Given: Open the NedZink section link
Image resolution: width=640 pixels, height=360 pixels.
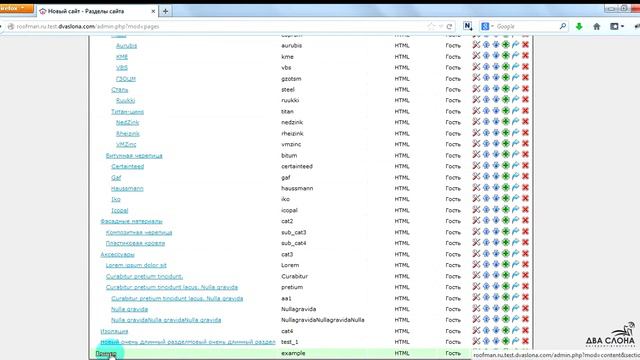Looking at the screenshot, I should (127, 122).
